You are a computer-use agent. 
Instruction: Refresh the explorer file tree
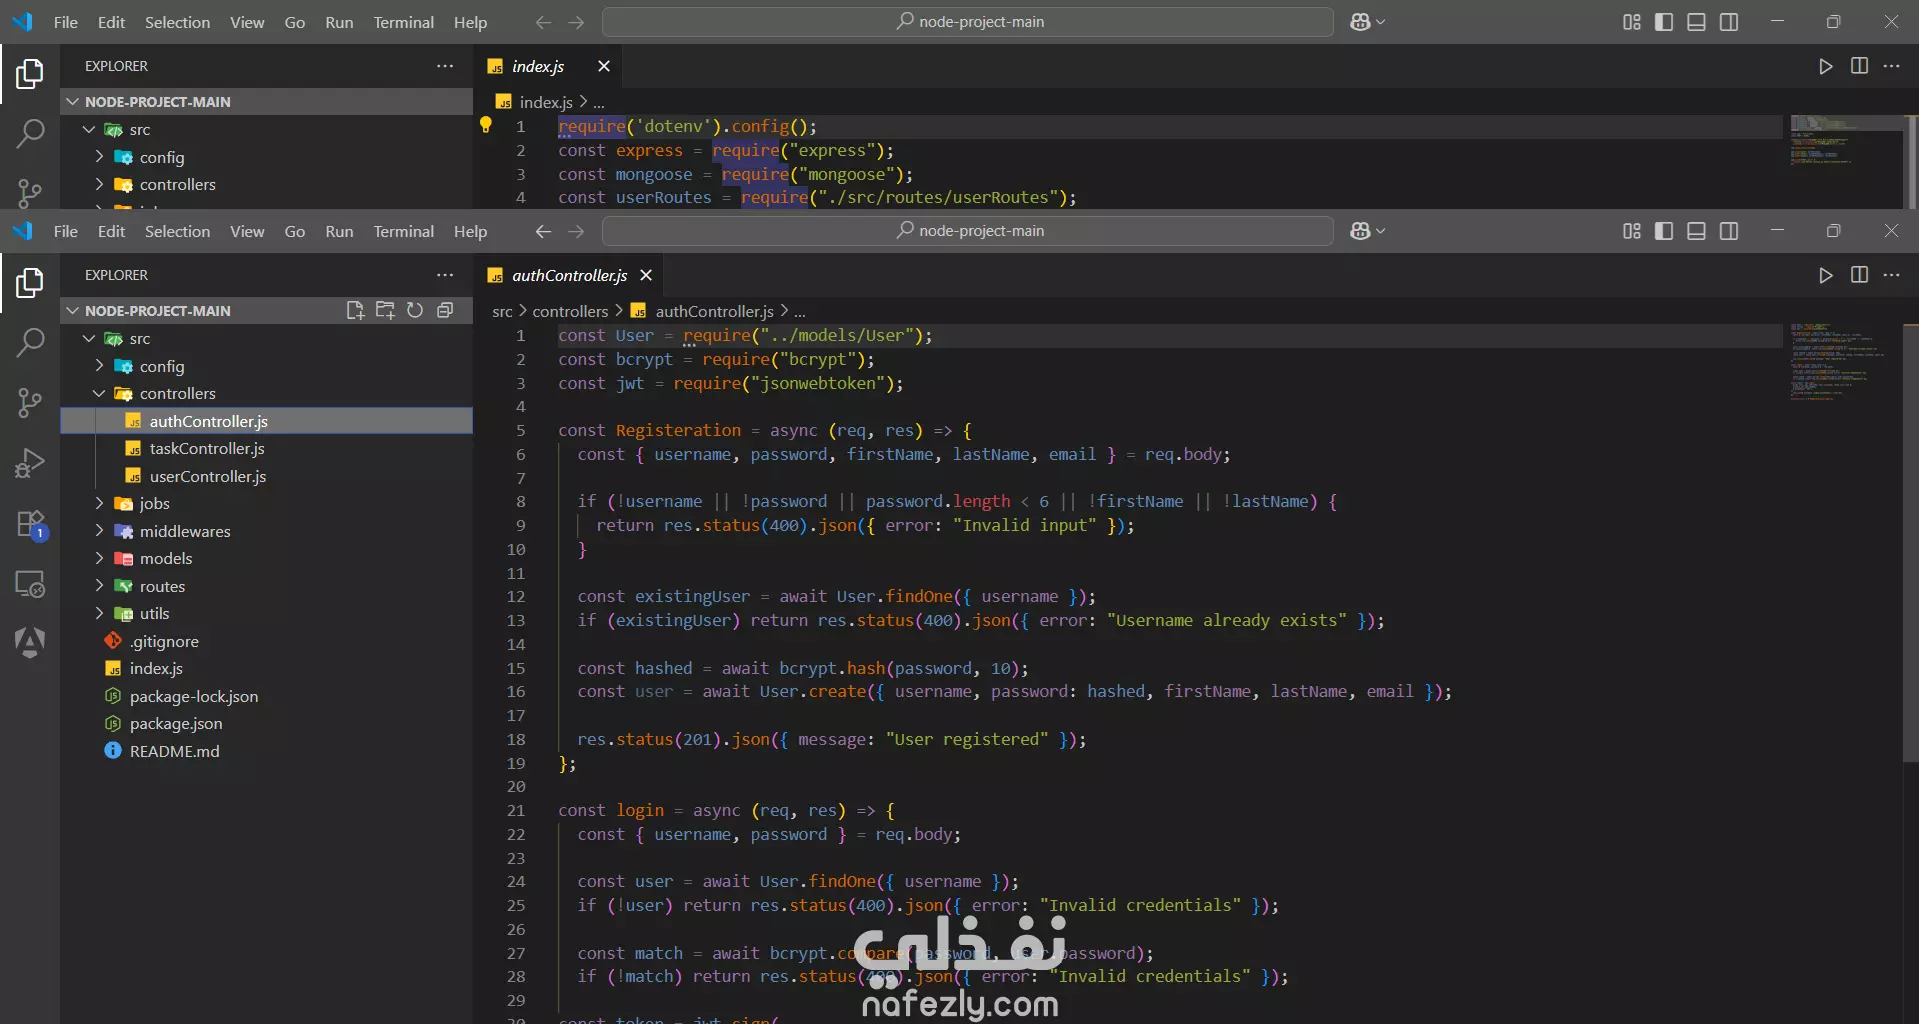[x=415, y=311]
